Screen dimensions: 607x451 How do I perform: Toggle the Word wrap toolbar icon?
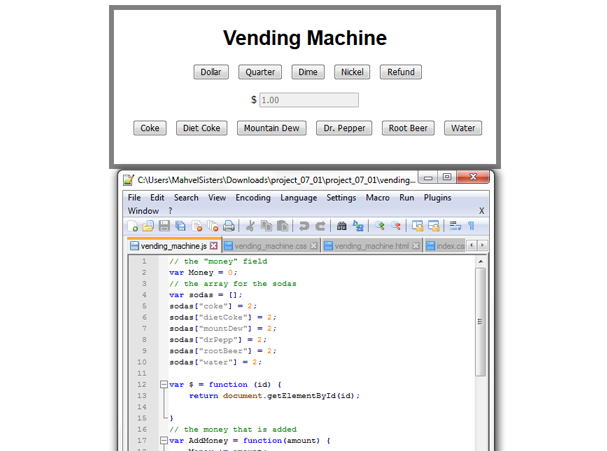(455, 227)
